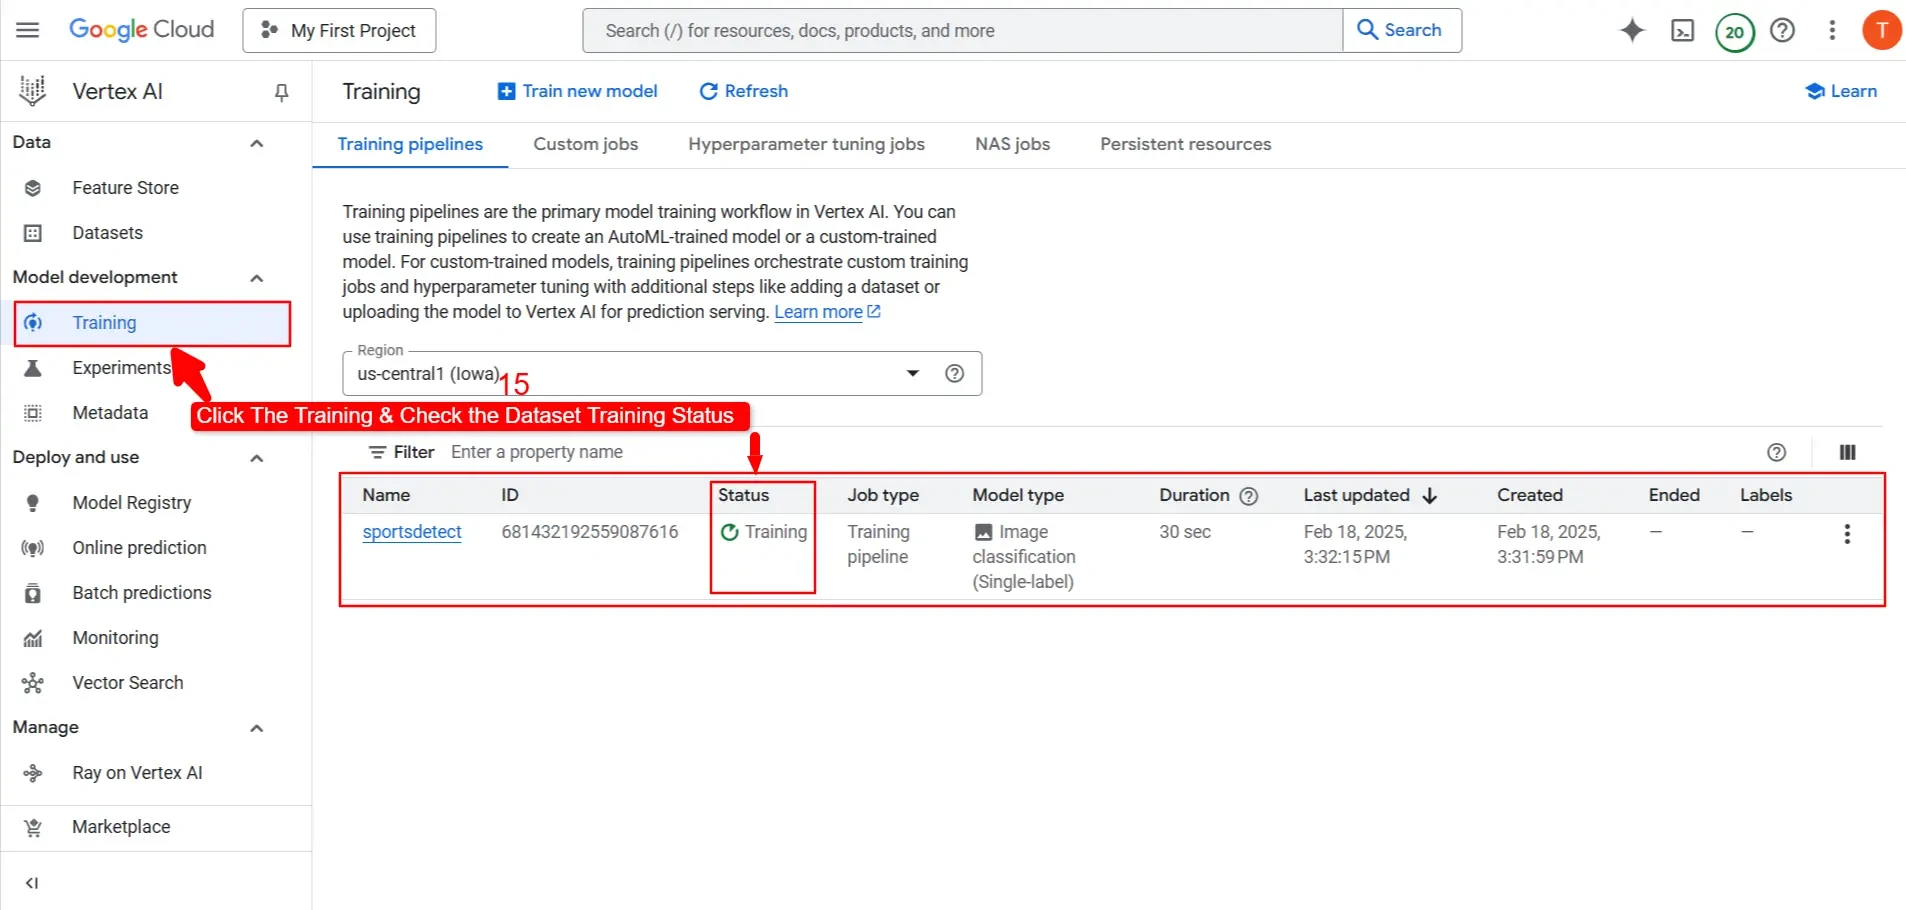The image size is (1906, 910).
Task: Open the My First Project selector
Action: [339, 30]
